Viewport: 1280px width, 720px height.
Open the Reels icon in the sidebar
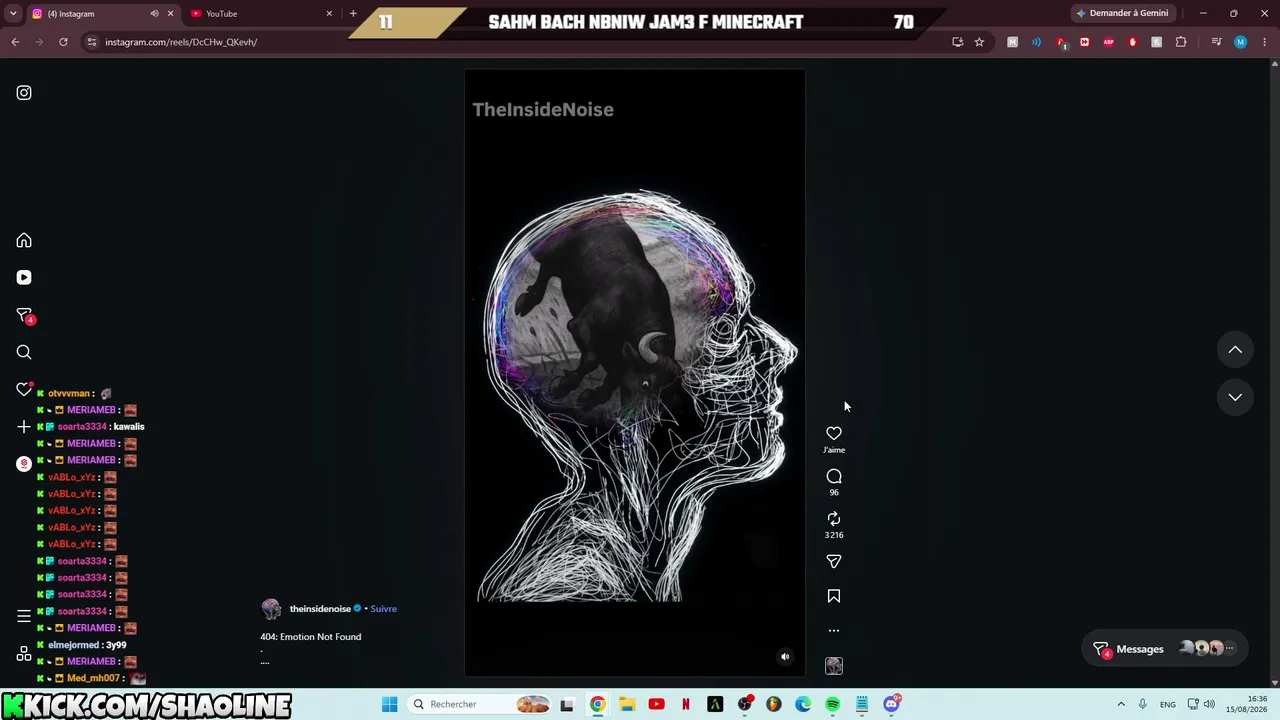pos(24,278)
